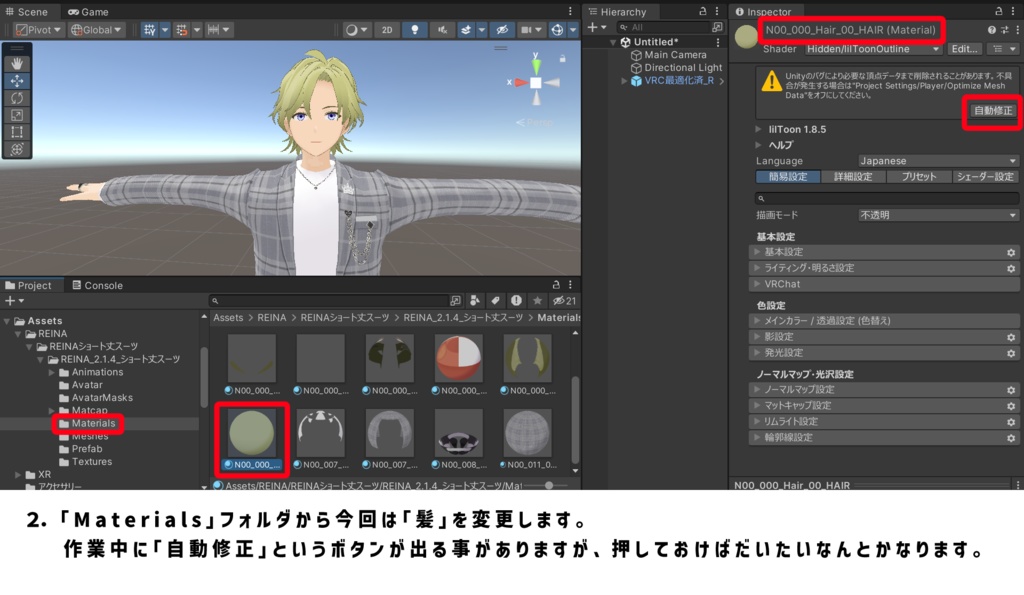1024x595 pixels.
Task: Switch to the Game tab
Action: (x=88, y=11)
